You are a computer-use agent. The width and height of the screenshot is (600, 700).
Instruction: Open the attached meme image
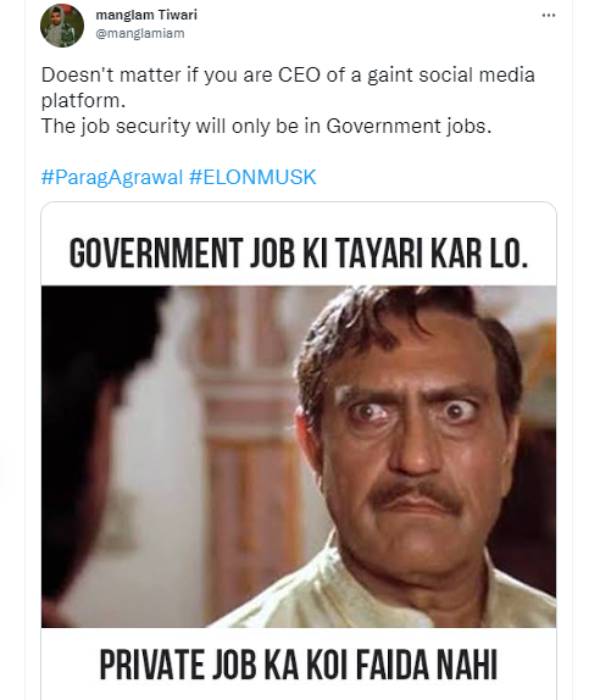tap(299, 451)
